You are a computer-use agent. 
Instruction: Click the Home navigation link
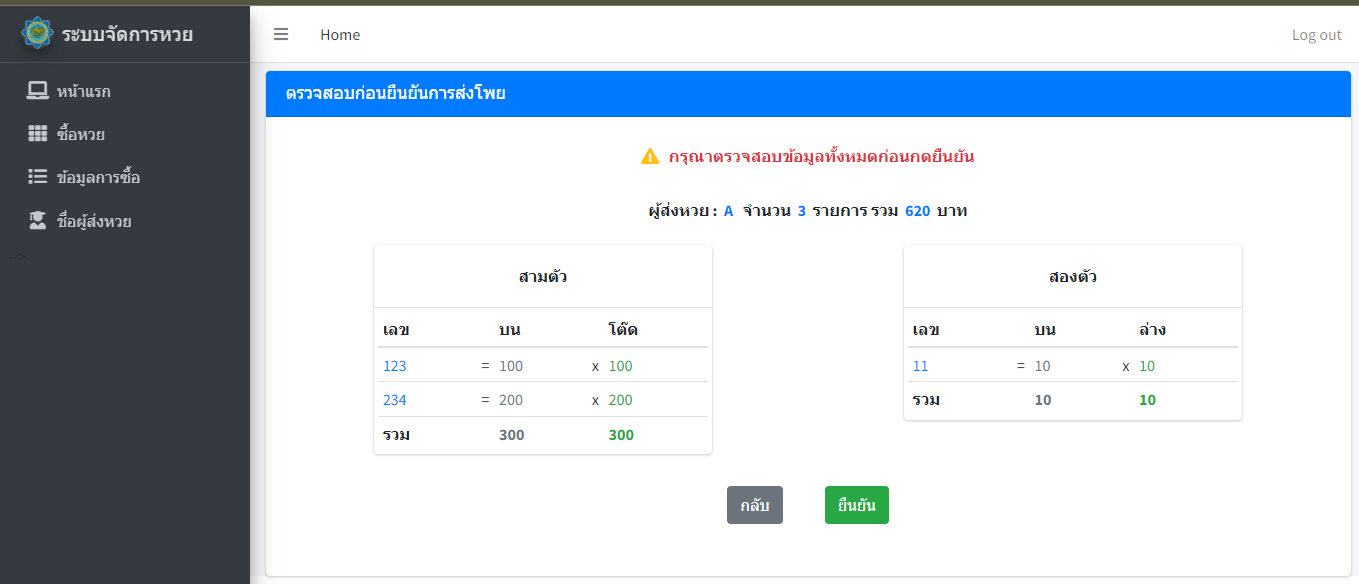340,34
